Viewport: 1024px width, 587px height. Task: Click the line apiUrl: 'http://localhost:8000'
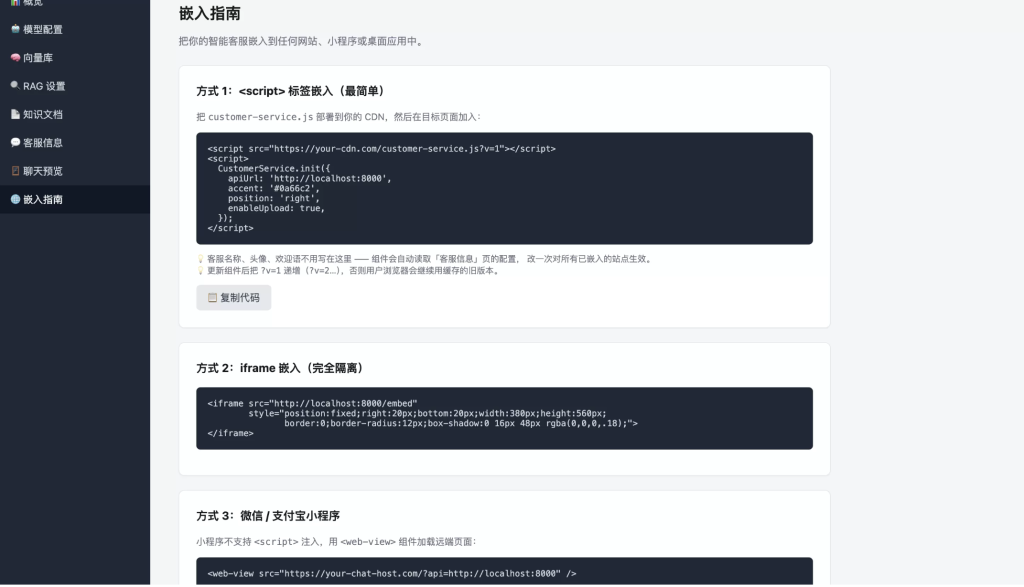[310, 178]
